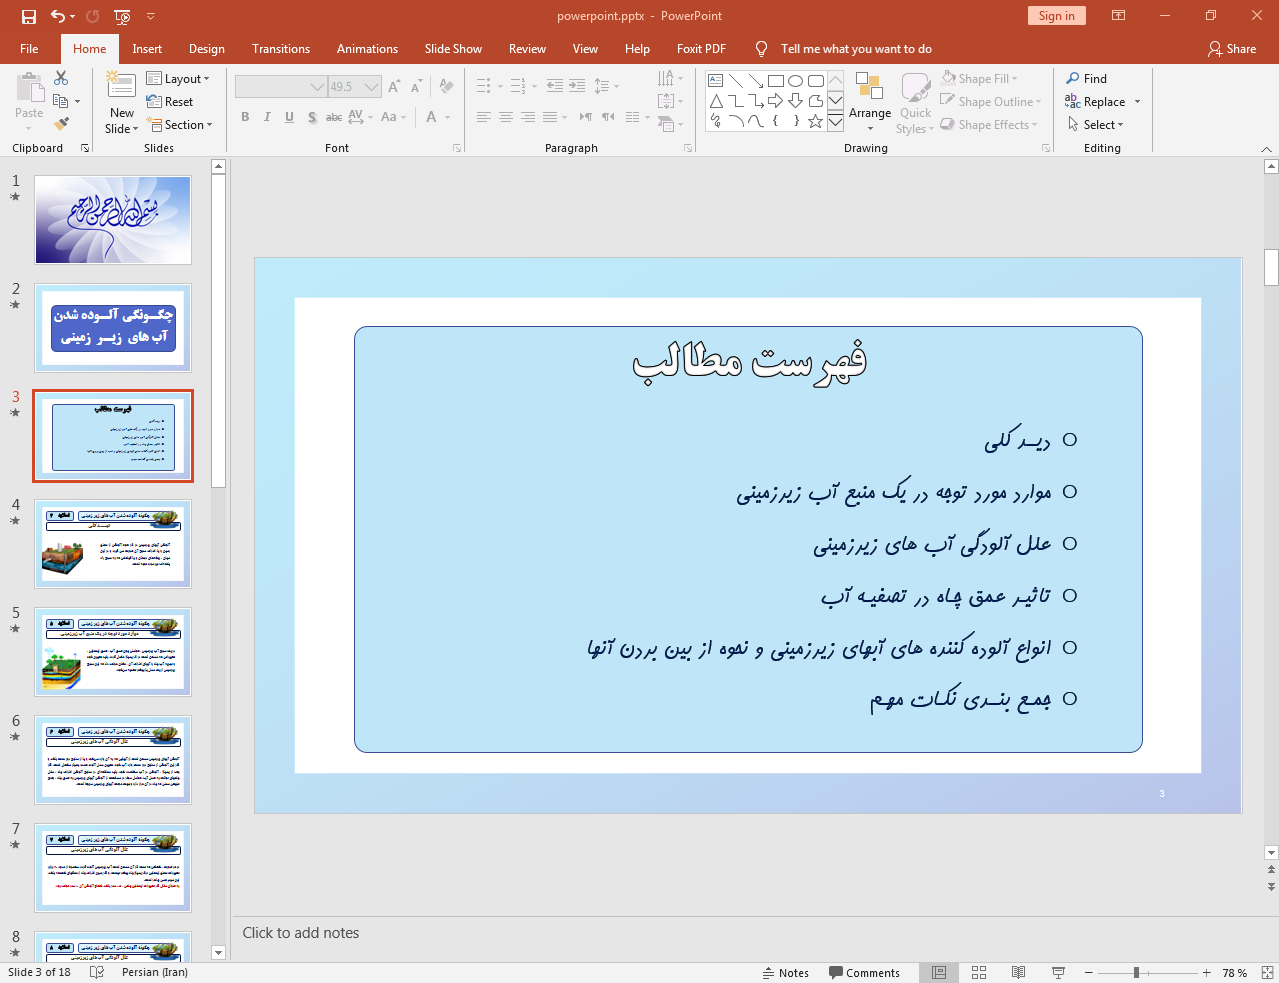The image size is (1279, 983).
Task: Click the Cut scissors icon
Action: point(61,78)
